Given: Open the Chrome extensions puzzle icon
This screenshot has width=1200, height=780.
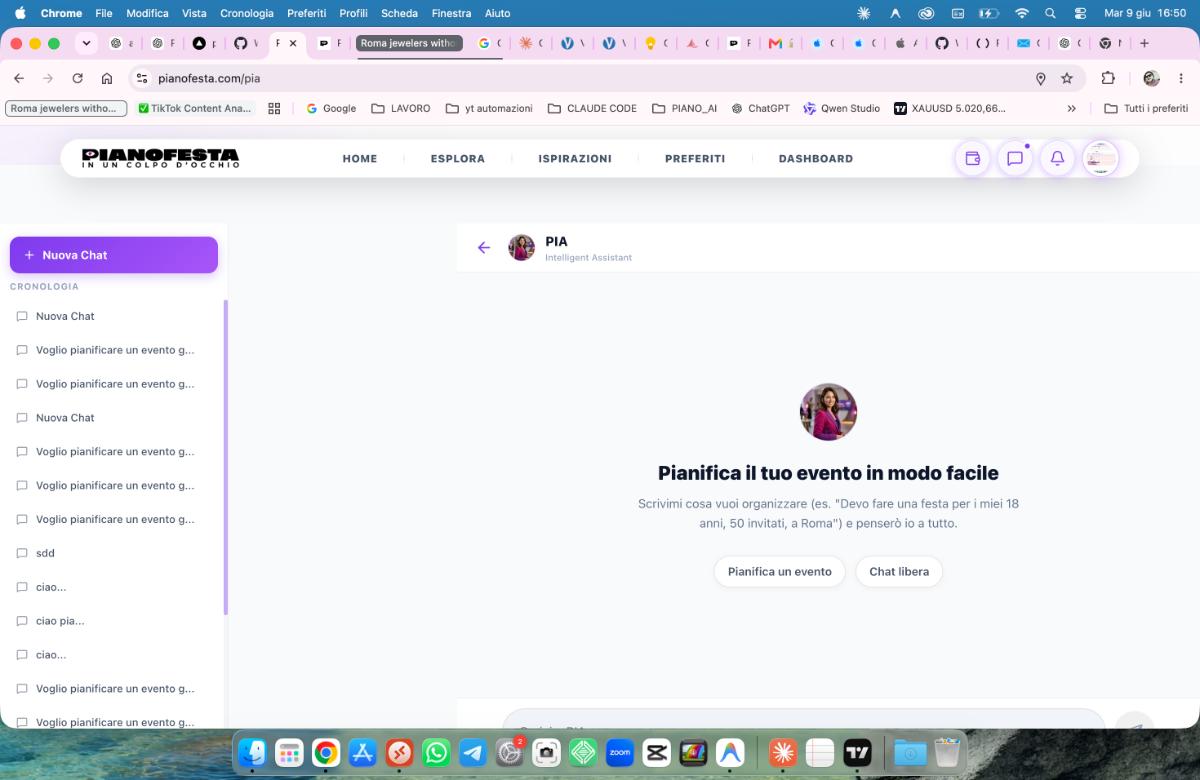Looking at the screenshot, I should click(1107, 78).
